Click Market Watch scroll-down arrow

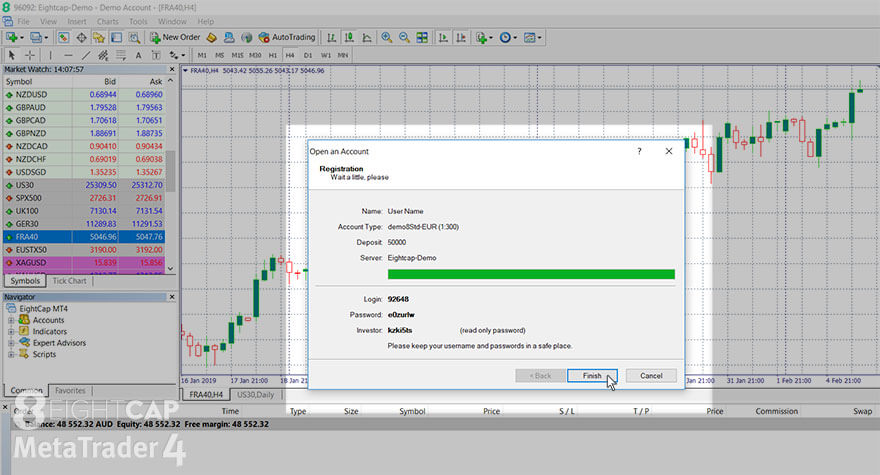pos(171,268)
